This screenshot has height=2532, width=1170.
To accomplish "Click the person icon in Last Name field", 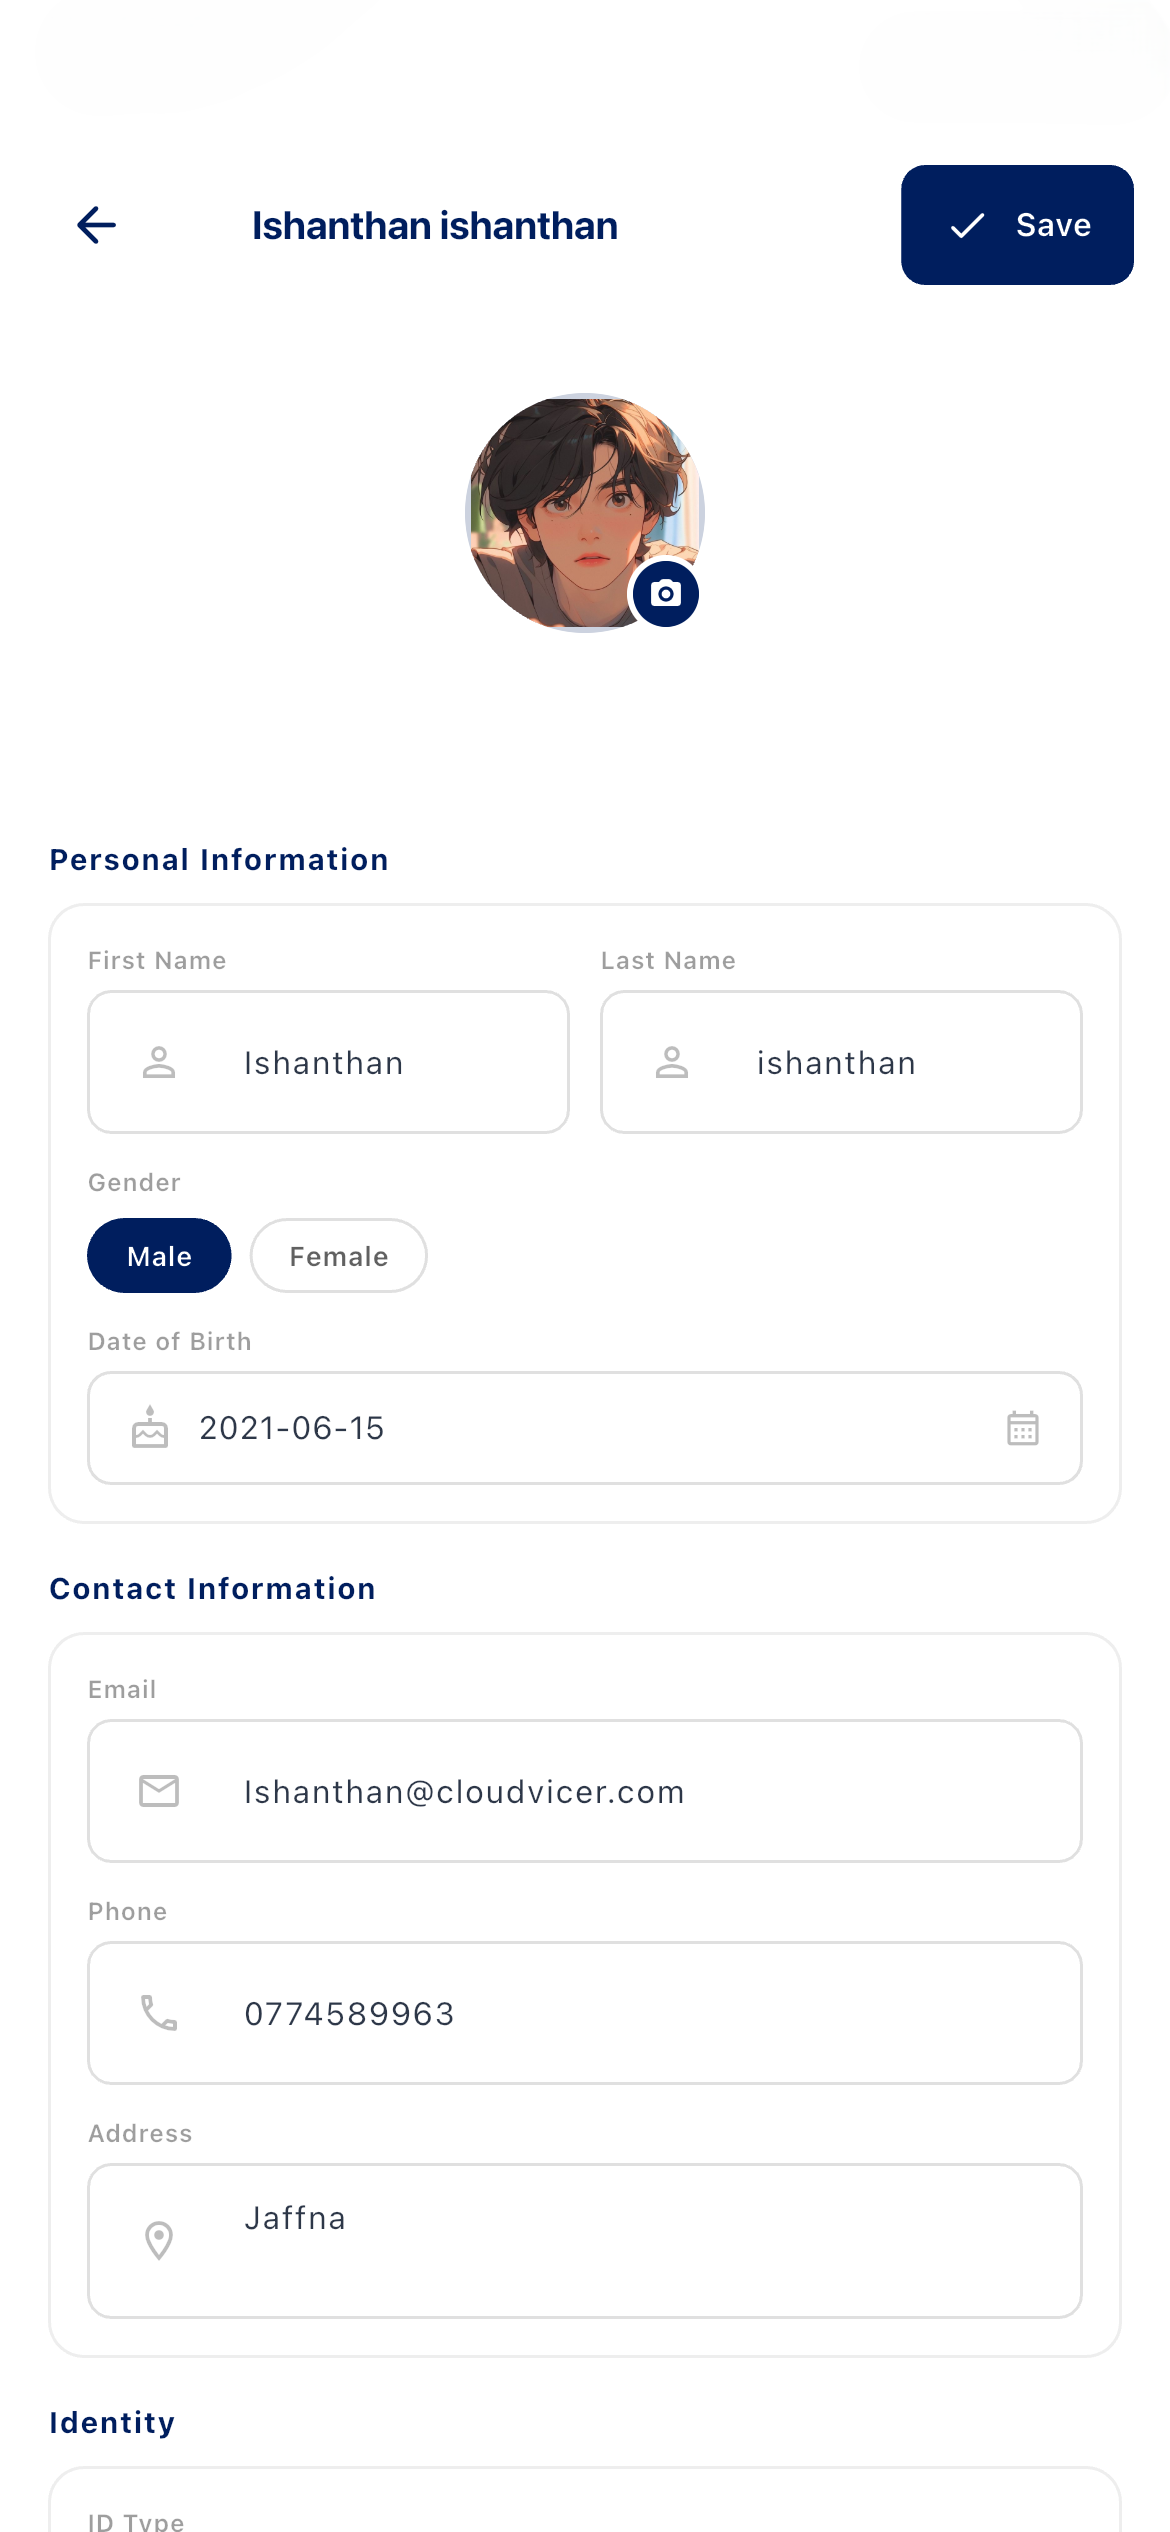I will (672, 1062).
